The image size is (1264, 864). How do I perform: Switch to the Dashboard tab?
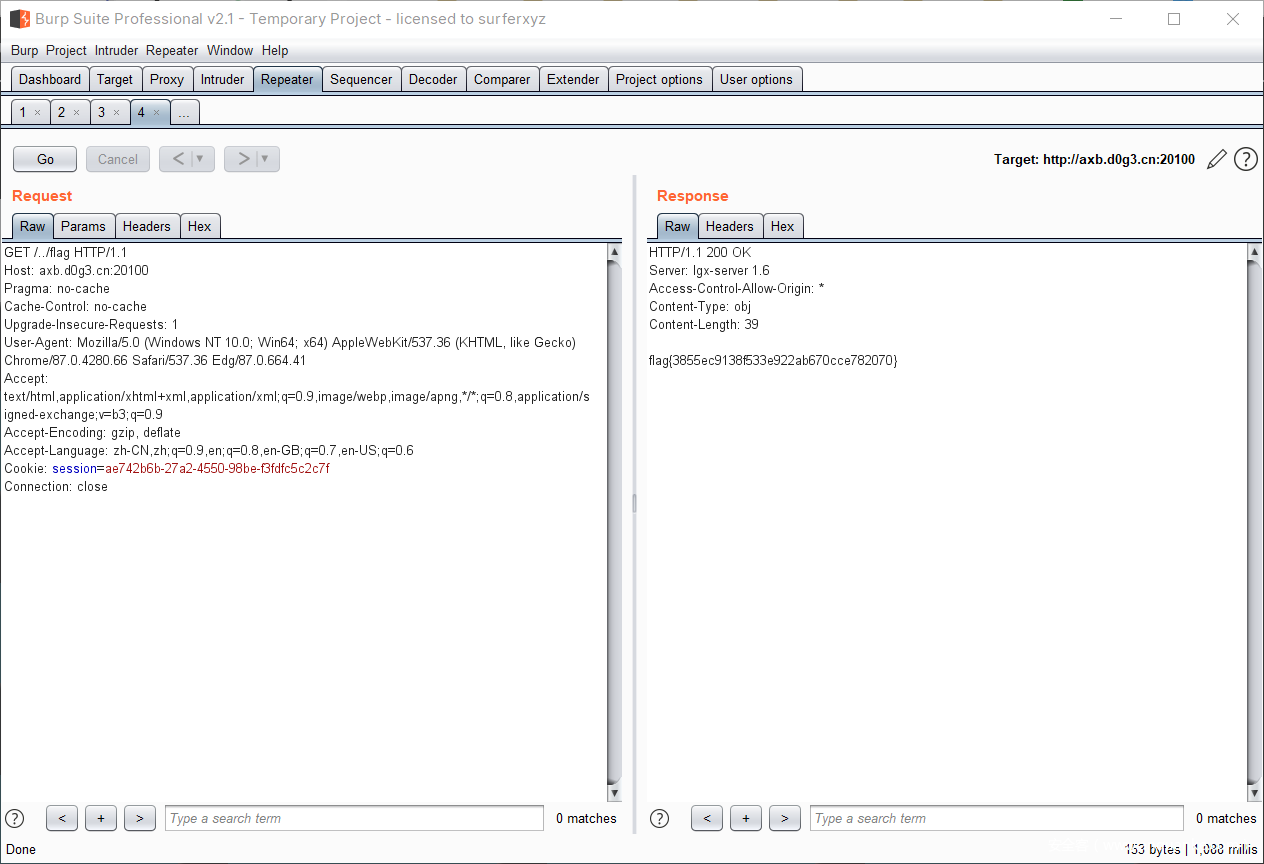[50, 79]
